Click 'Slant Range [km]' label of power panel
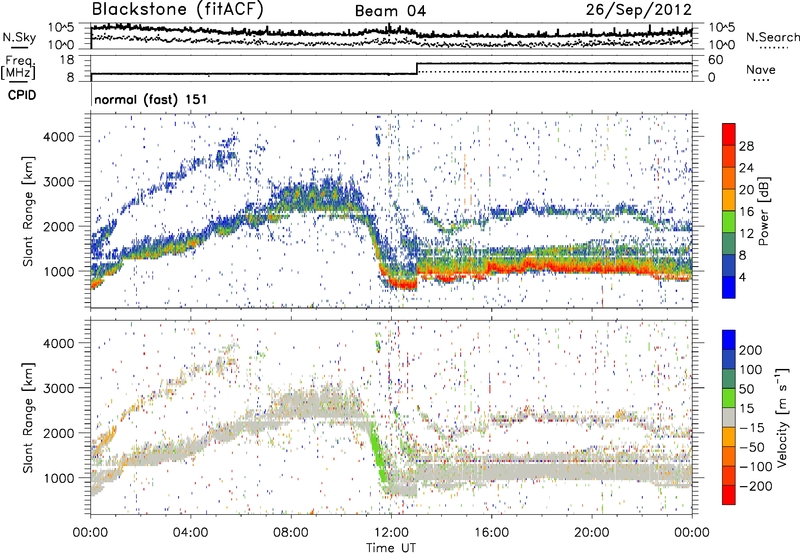Screen dimensions: 800x554 [x=29, y=211]
